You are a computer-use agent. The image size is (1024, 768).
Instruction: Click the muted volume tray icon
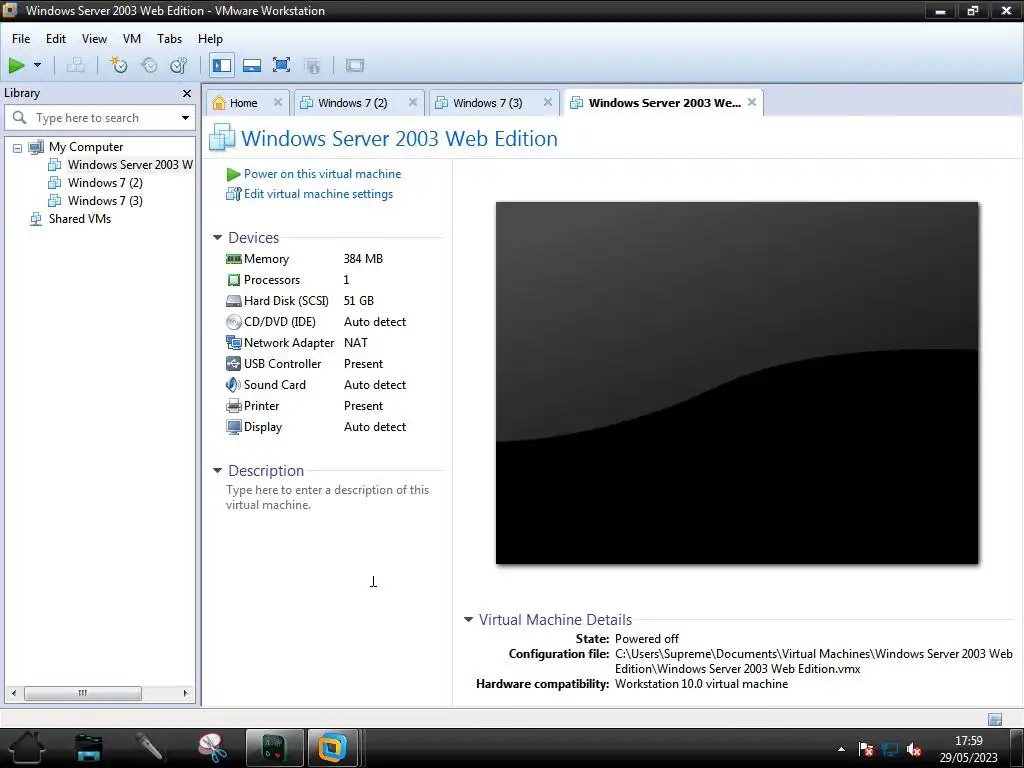[x=914, y=749]
